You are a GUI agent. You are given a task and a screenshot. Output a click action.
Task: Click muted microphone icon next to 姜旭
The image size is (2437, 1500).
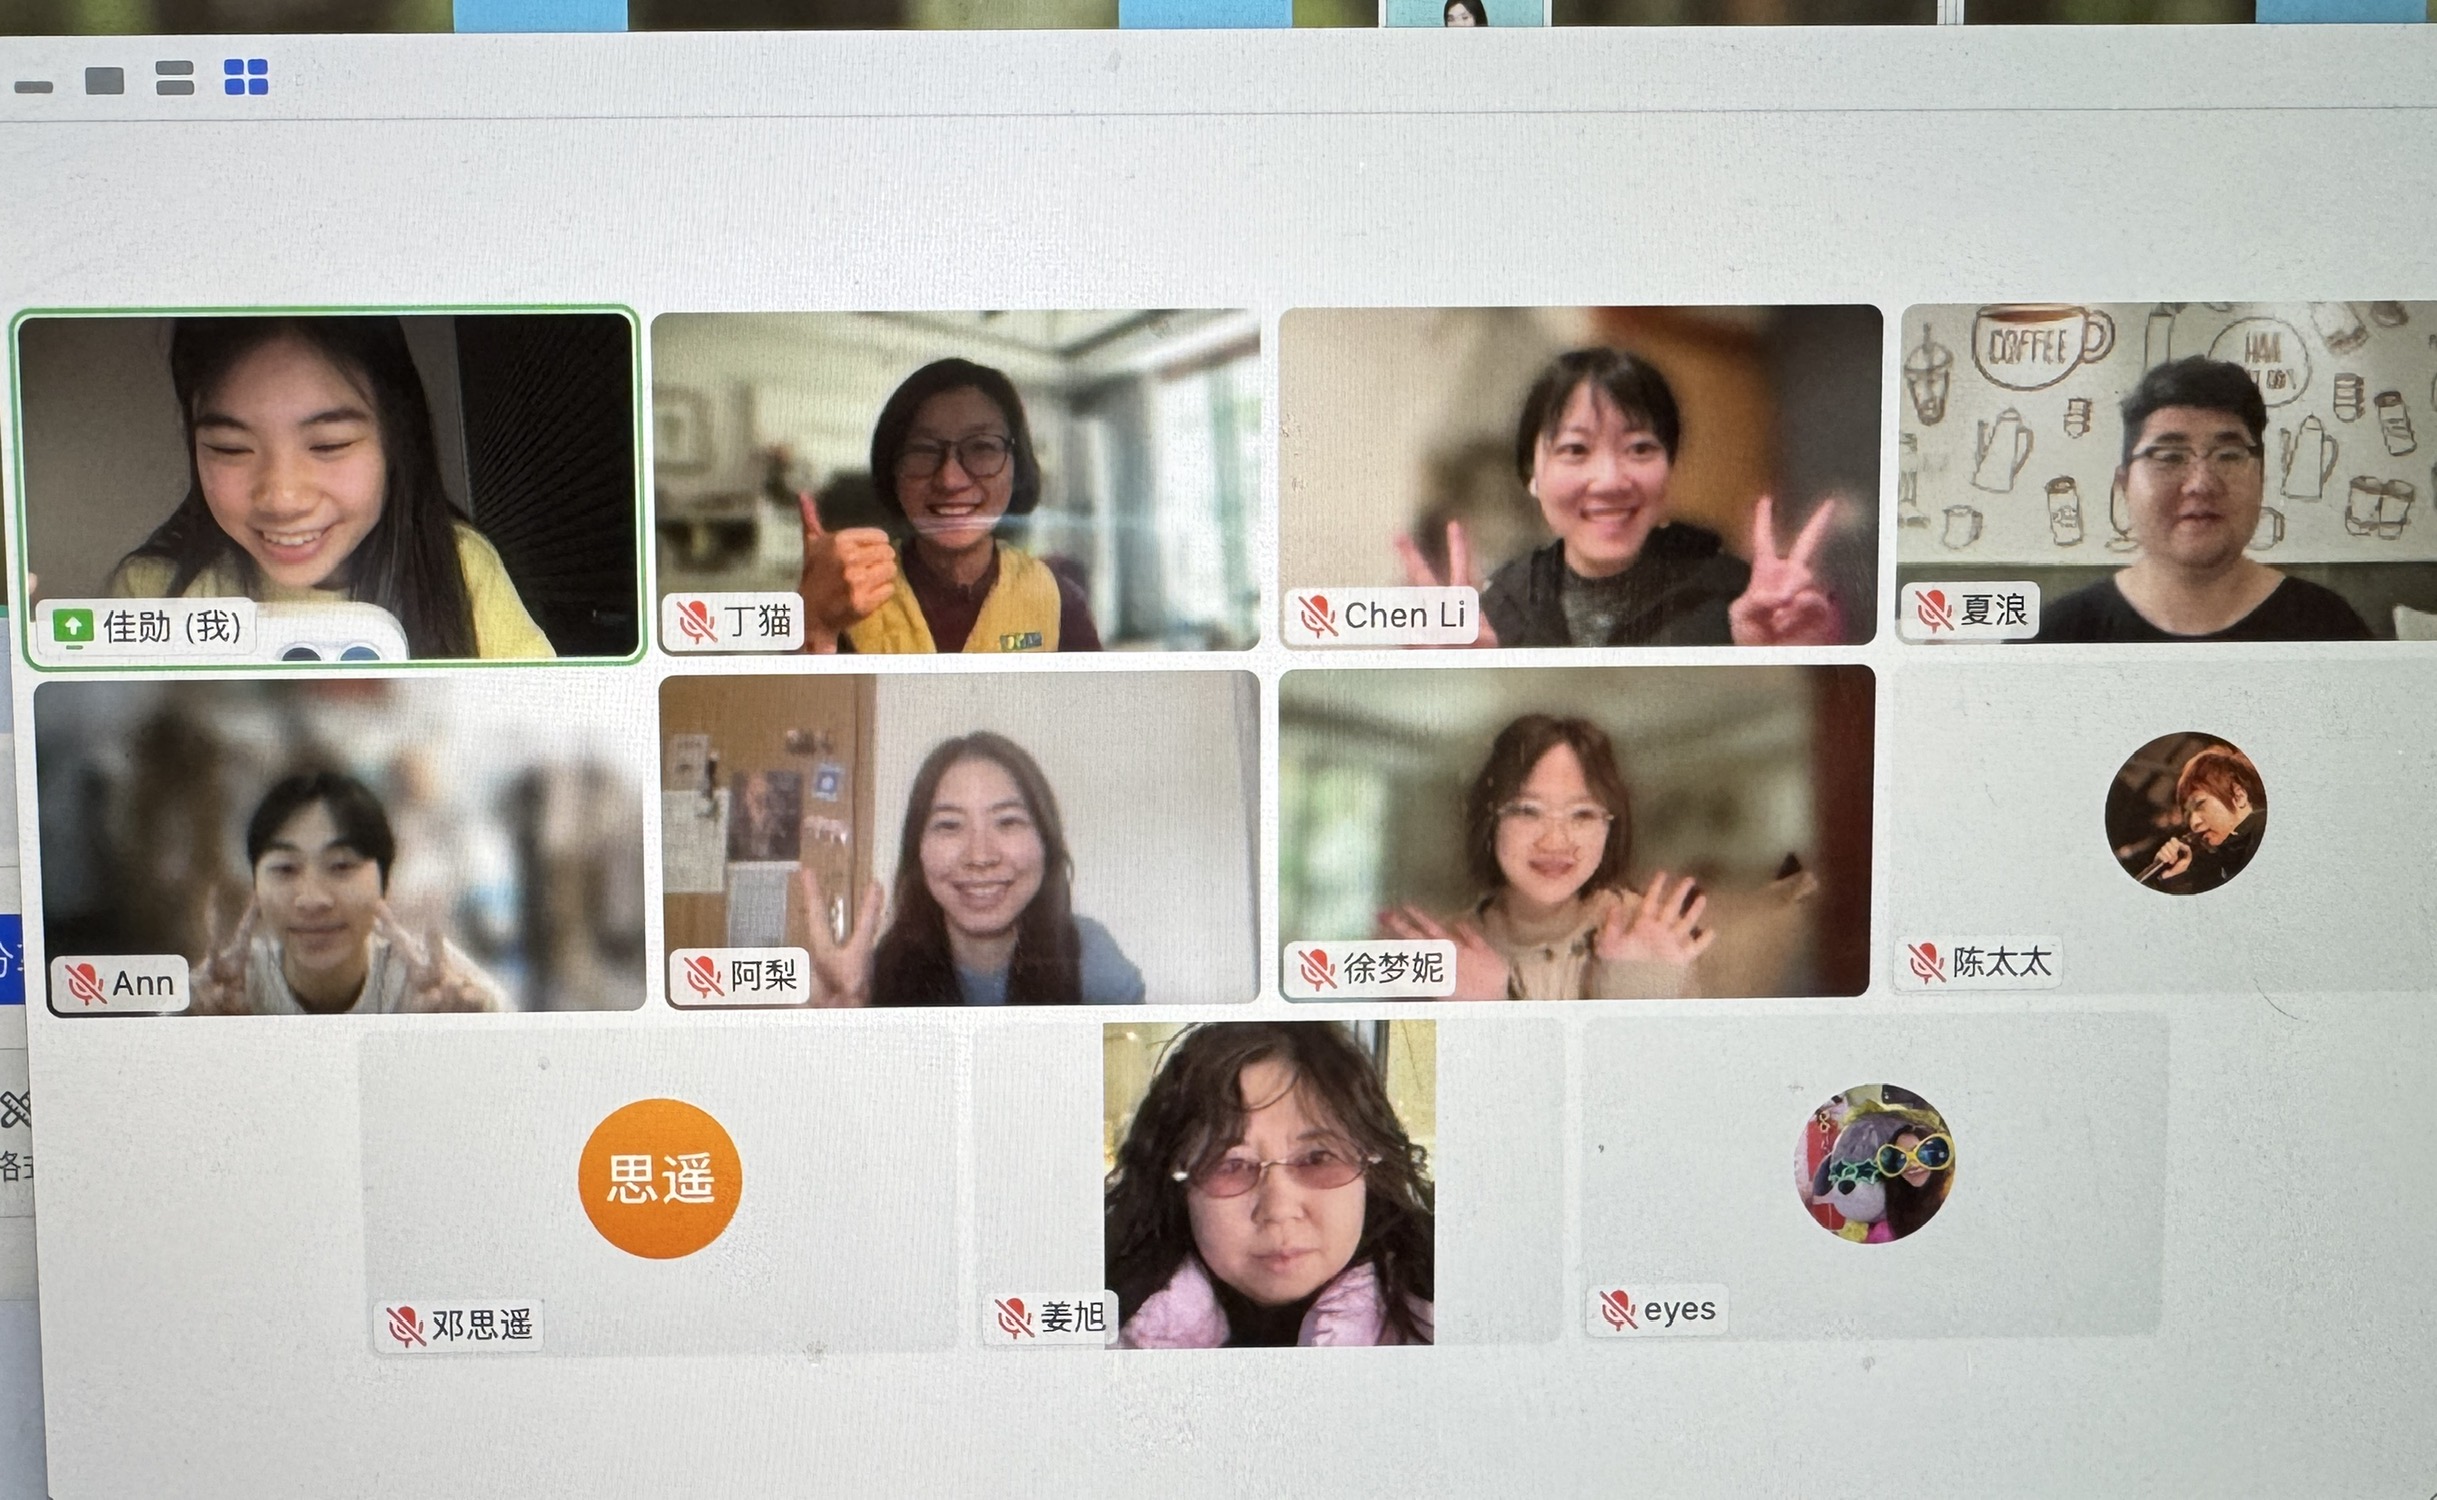tap(1013, 1317)
